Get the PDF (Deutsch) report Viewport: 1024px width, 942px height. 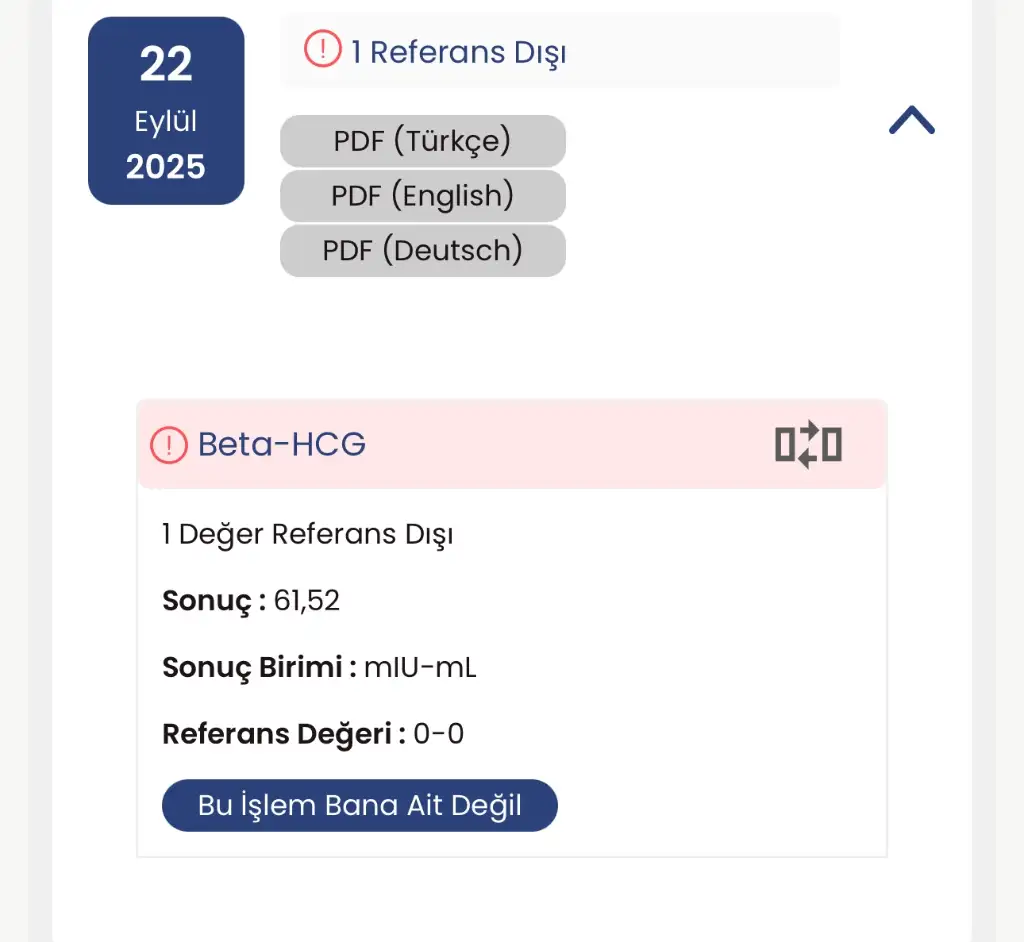click(x=422, y=250)
